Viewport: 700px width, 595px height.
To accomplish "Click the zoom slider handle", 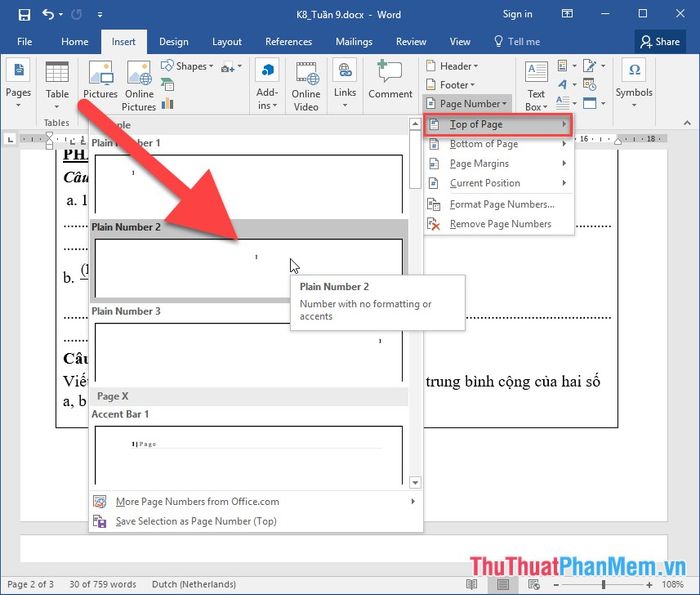I will tap(604, 584).
